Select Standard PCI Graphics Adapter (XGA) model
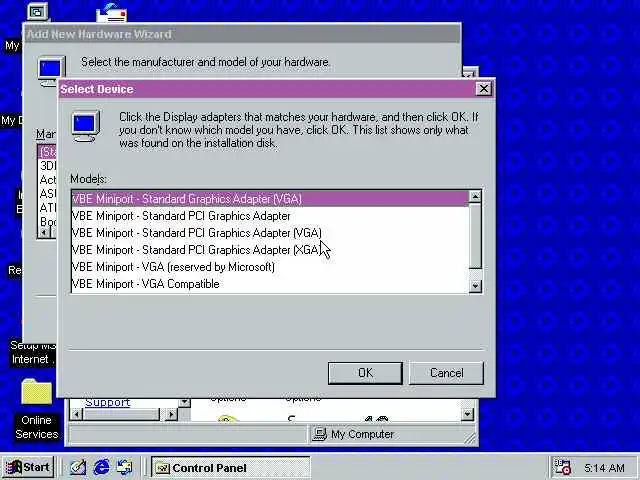This screenshot has height=480, width=640. (x=269, y=250)
